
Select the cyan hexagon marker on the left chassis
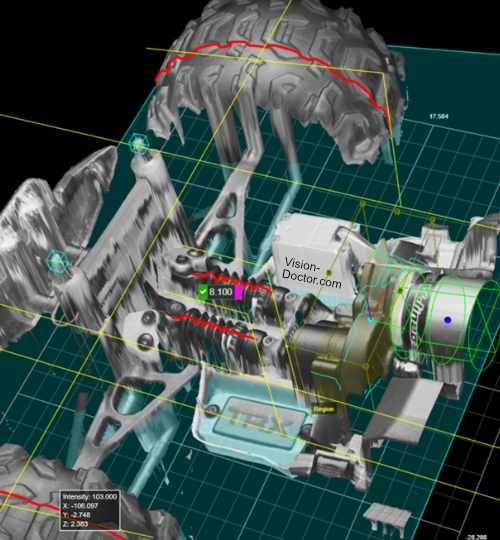58,262
